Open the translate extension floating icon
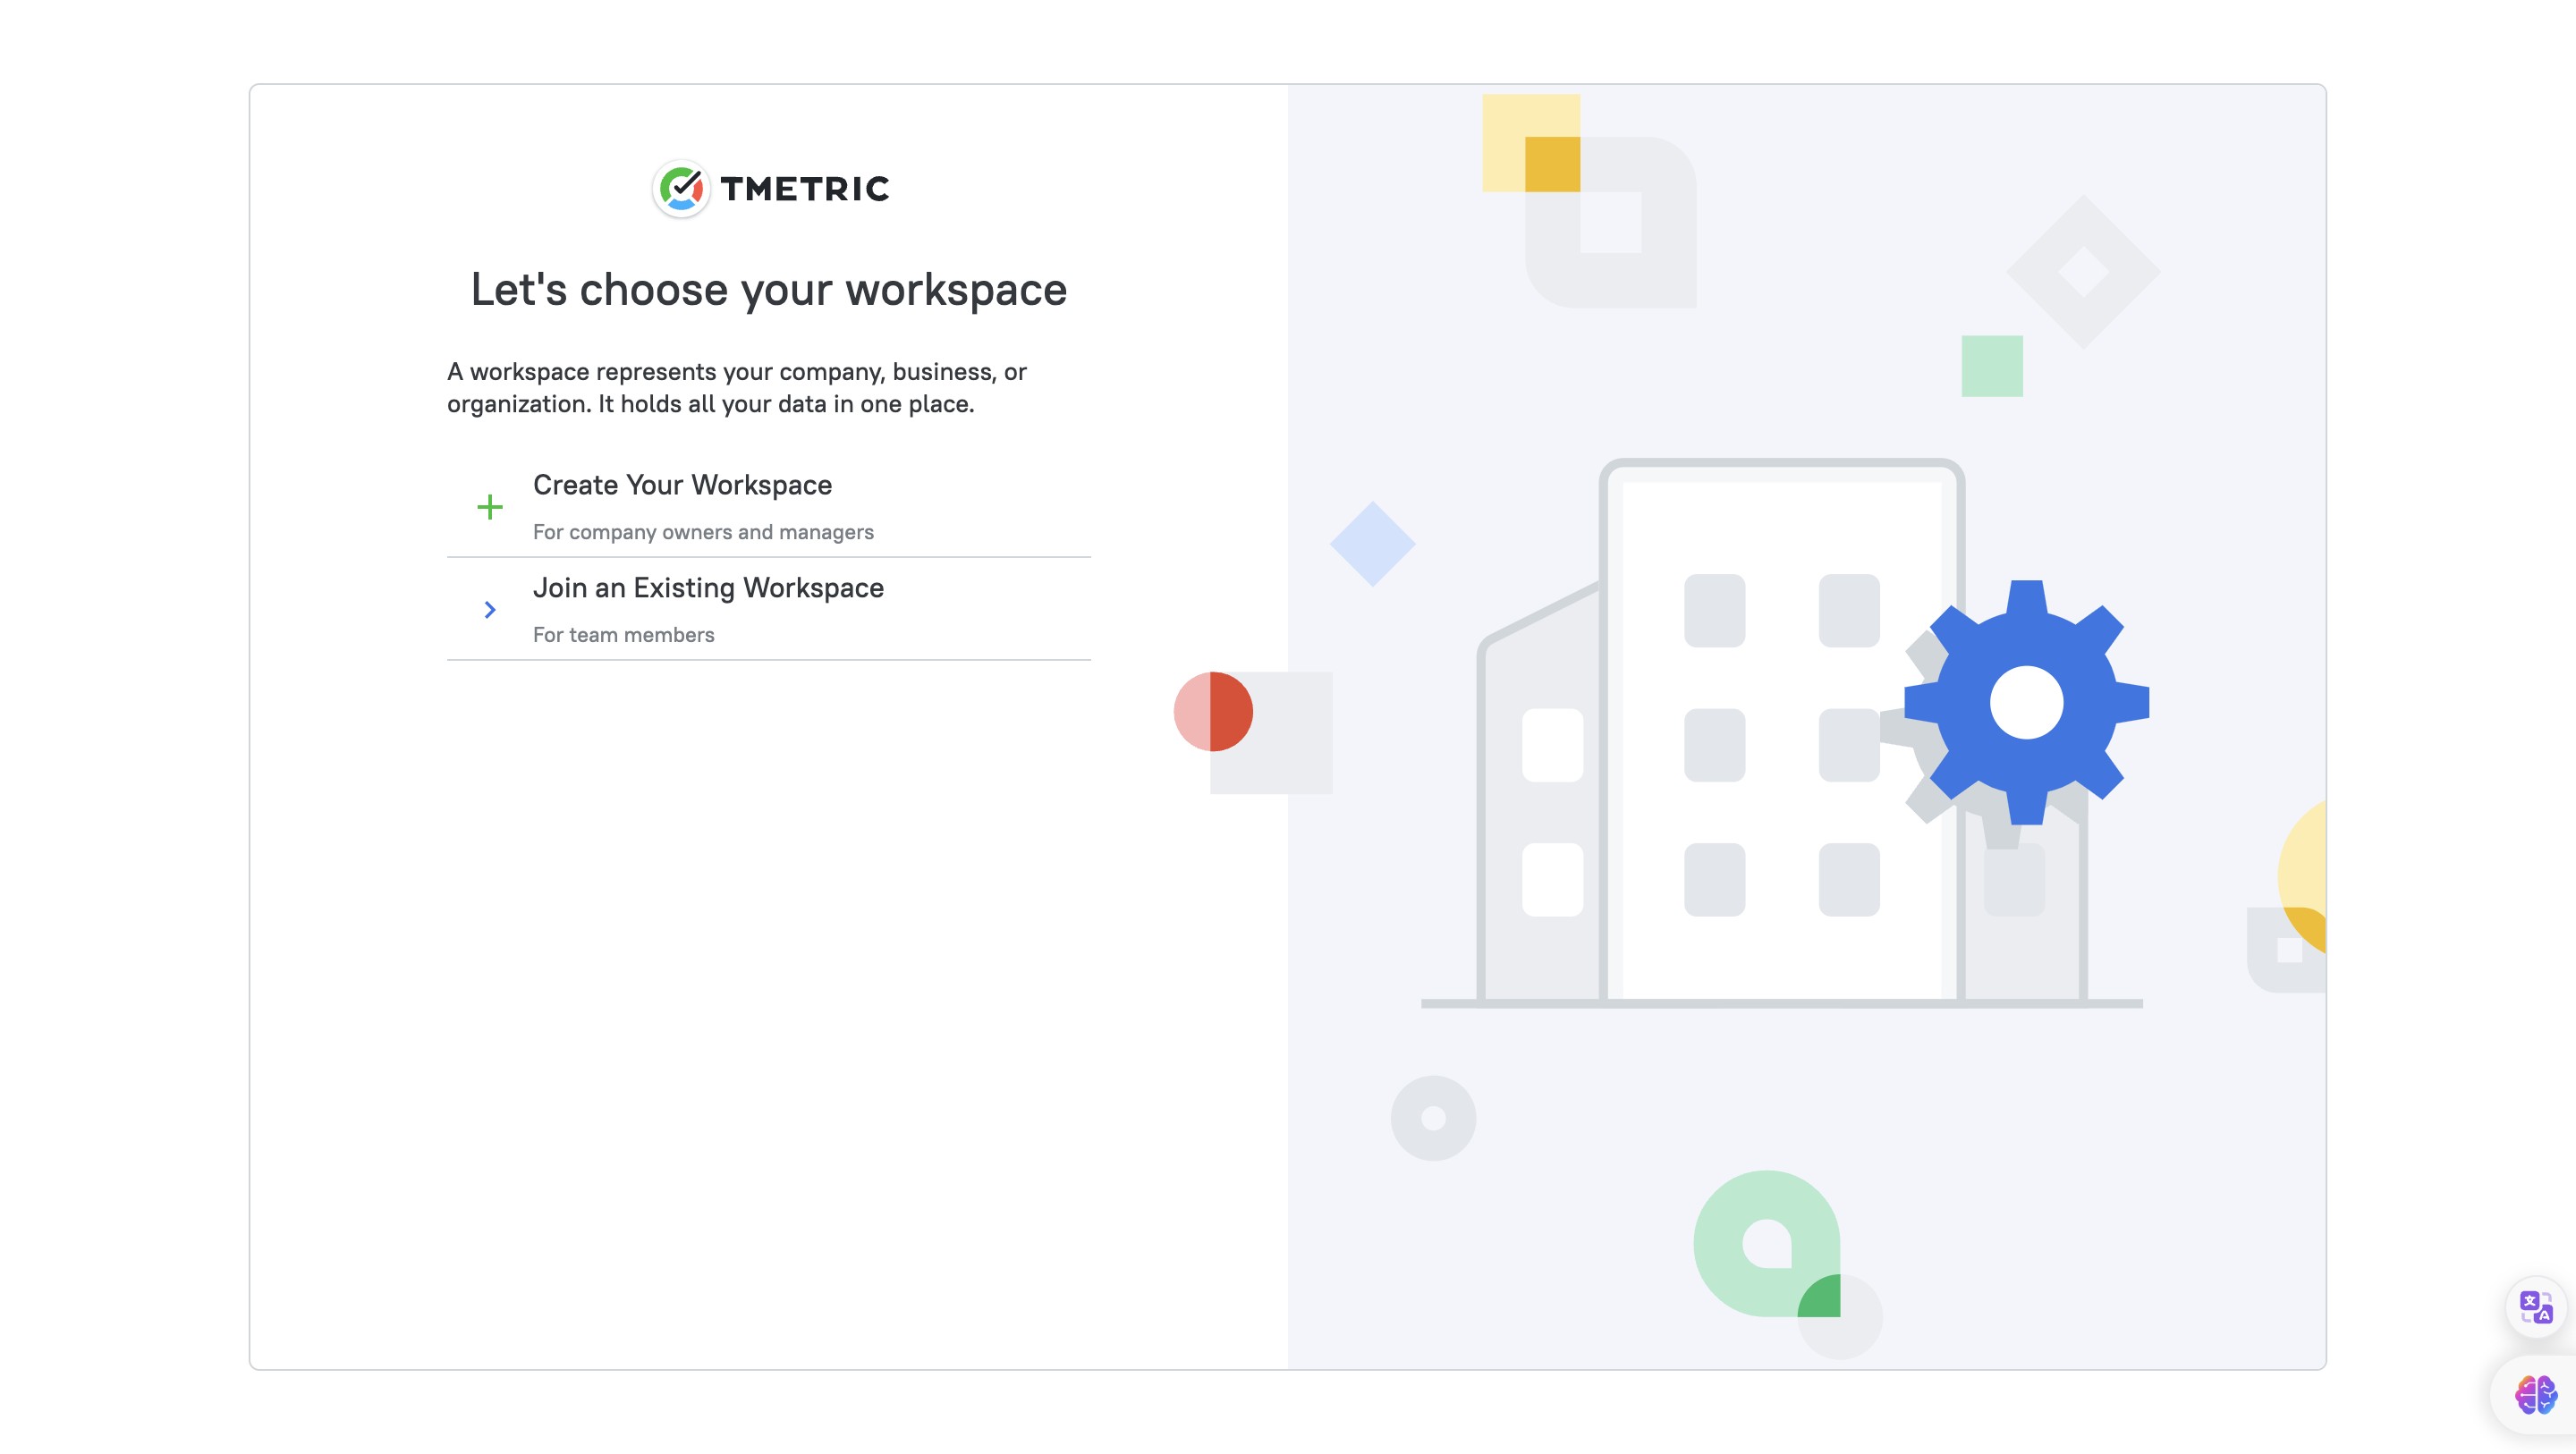This screenshot has height=1454, width=2576. pyautogui.click(x=2535, y=1307)
